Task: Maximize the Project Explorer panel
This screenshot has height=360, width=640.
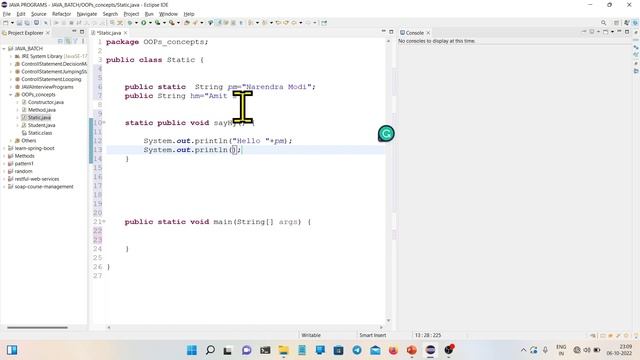Action: click(x=82, y=32)
